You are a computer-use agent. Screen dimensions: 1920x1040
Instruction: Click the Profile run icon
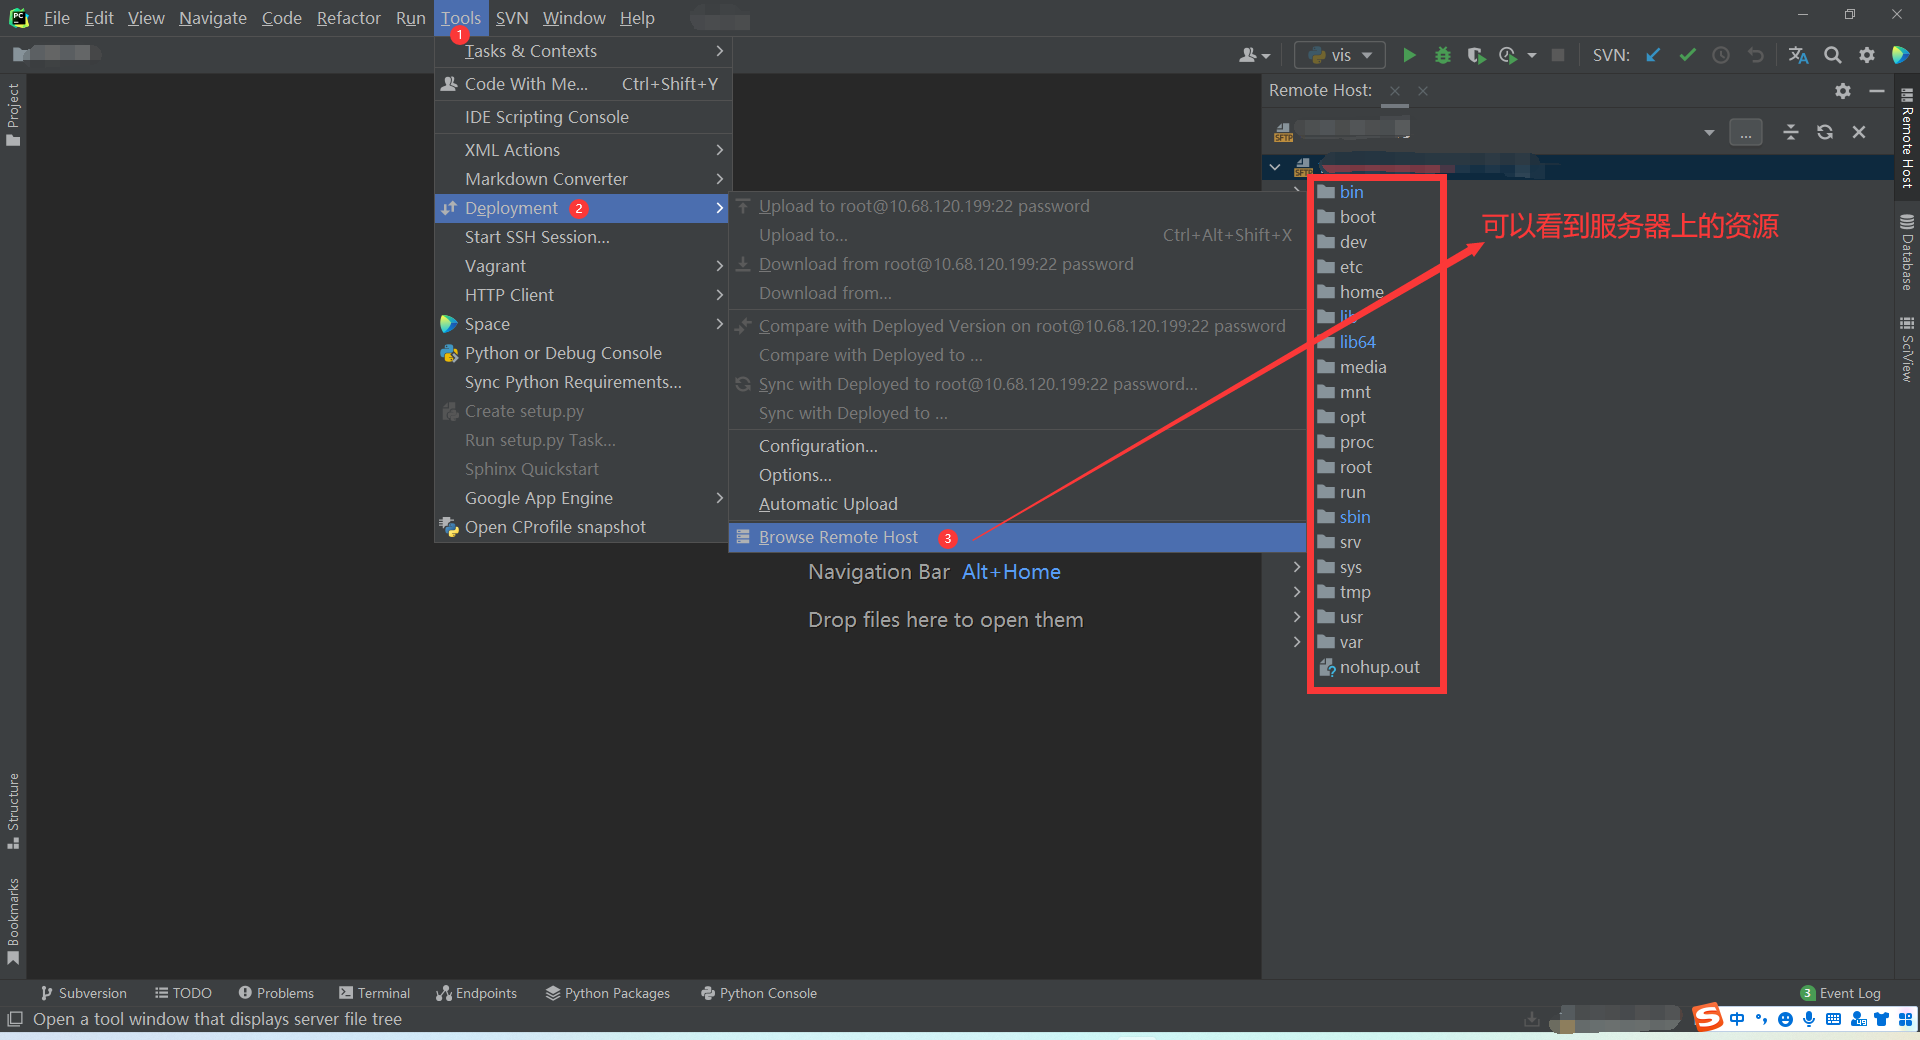(x=1508, y=55)
